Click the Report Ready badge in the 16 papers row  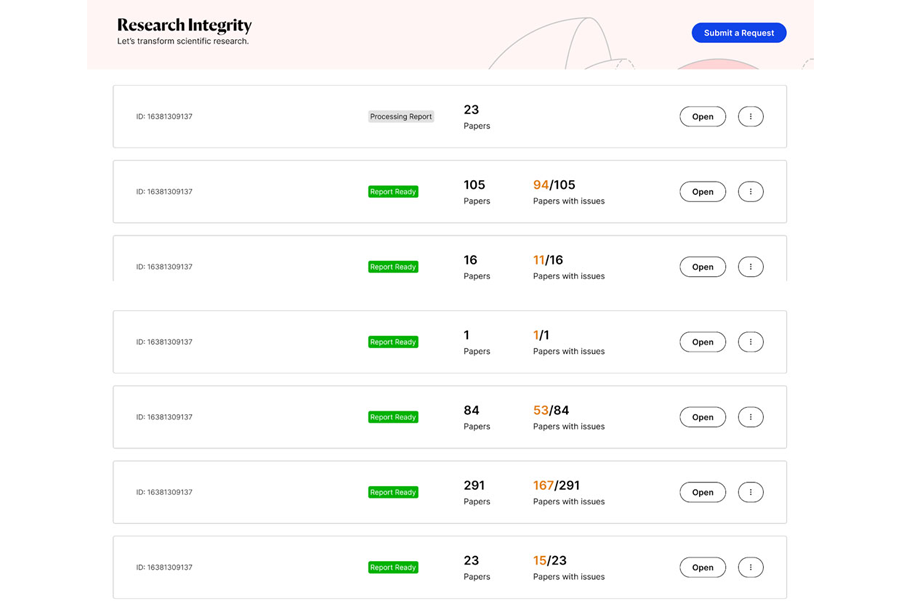pos(393,267)
